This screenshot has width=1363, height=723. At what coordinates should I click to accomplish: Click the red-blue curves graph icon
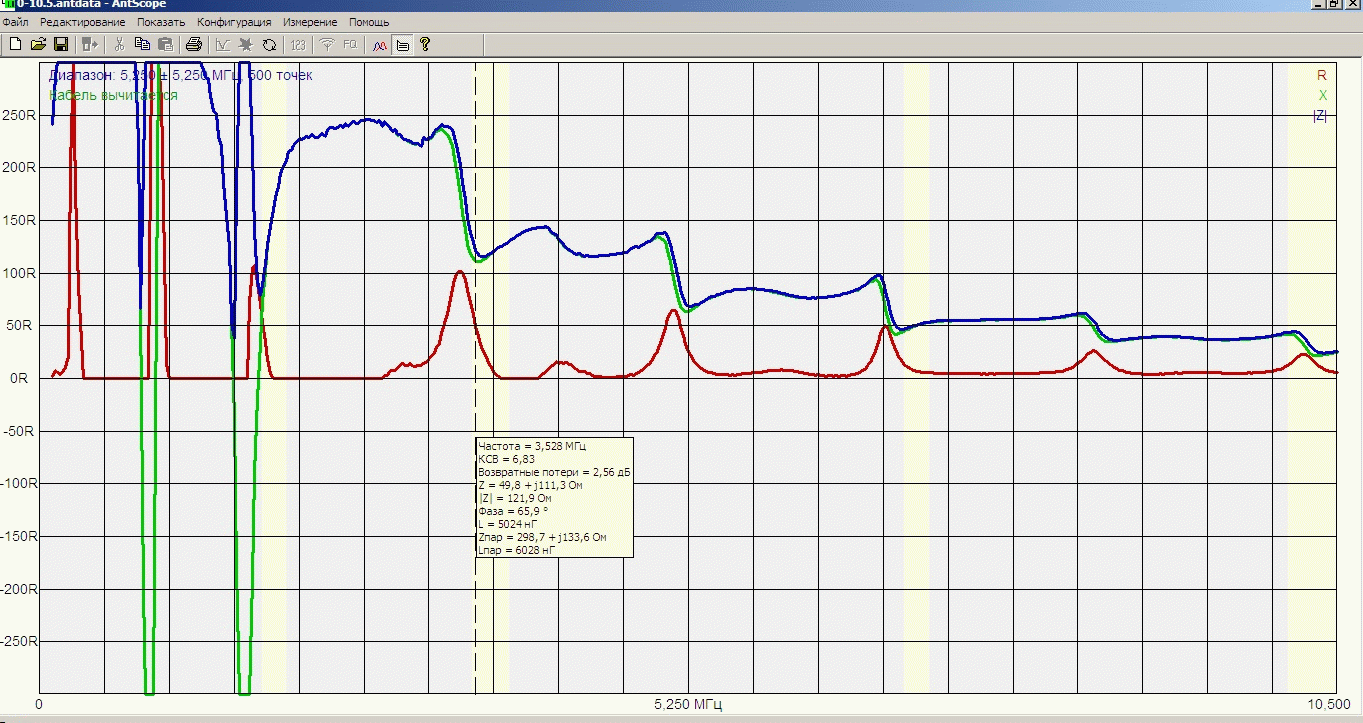[380, 44]
